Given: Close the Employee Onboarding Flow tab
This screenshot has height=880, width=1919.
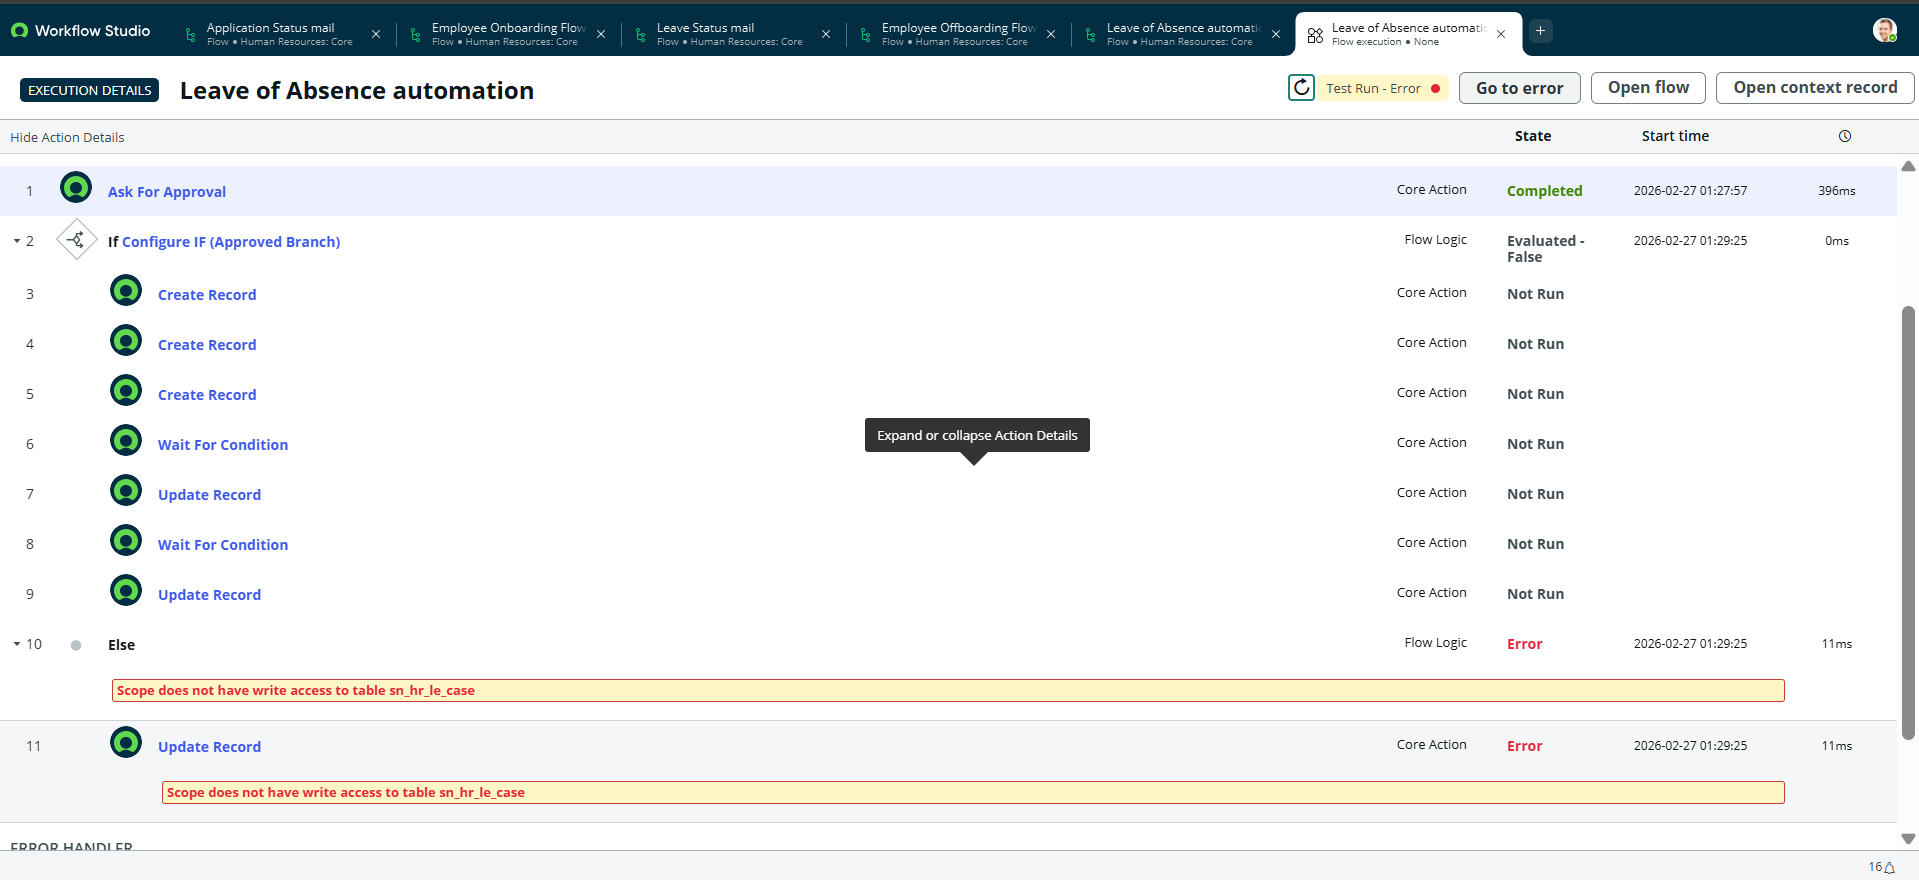Looking at the screenshot, I should 601,34.
